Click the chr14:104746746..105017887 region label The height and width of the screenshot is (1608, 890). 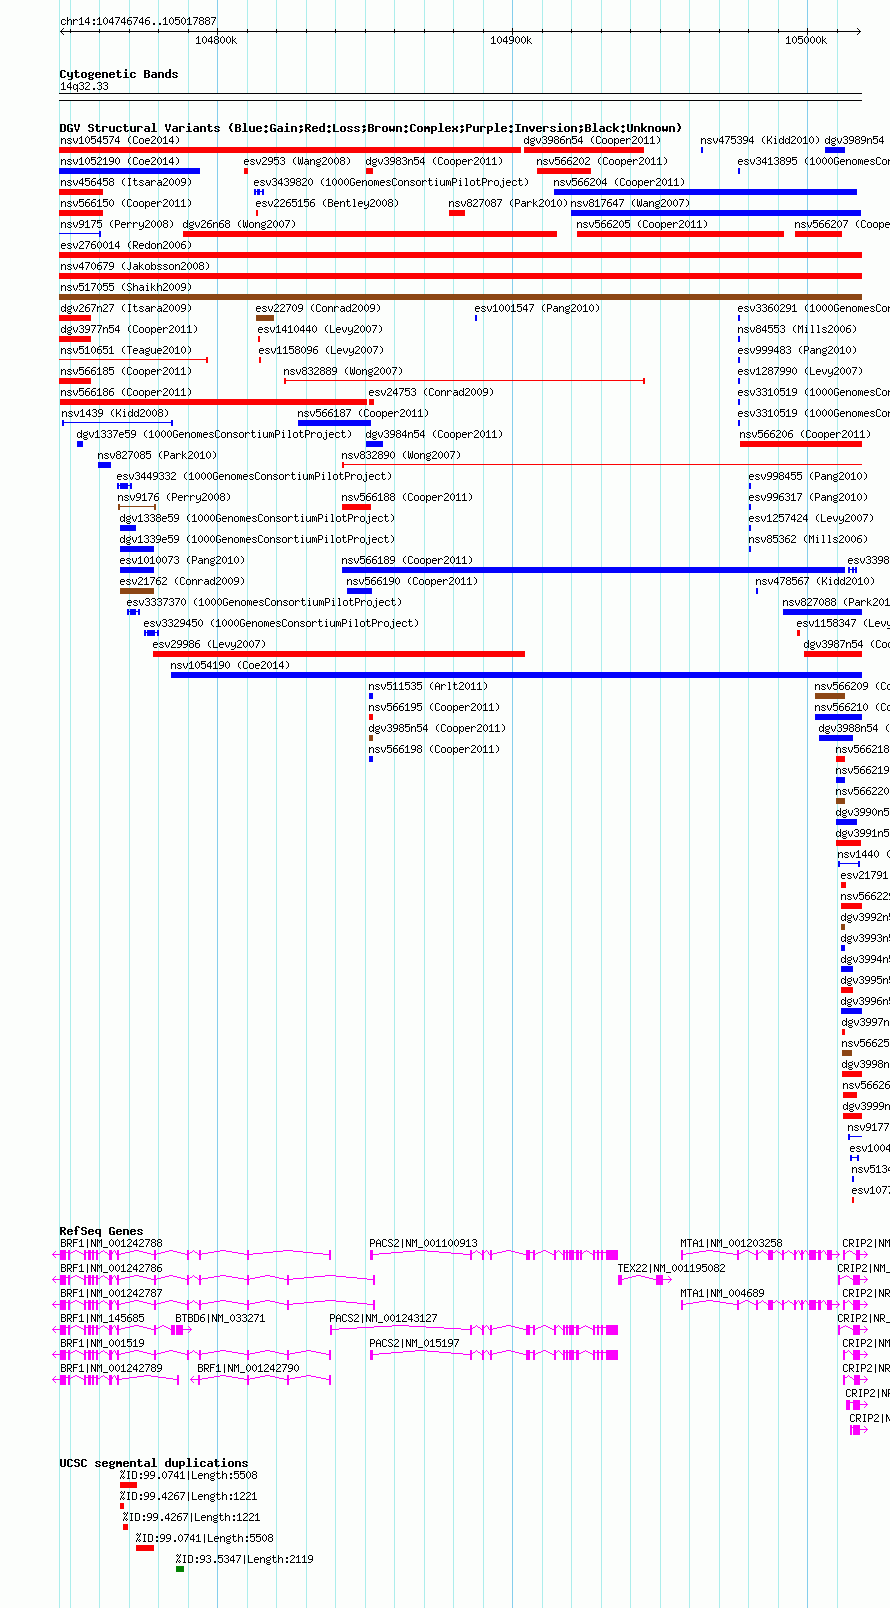(x=138, y=21)
